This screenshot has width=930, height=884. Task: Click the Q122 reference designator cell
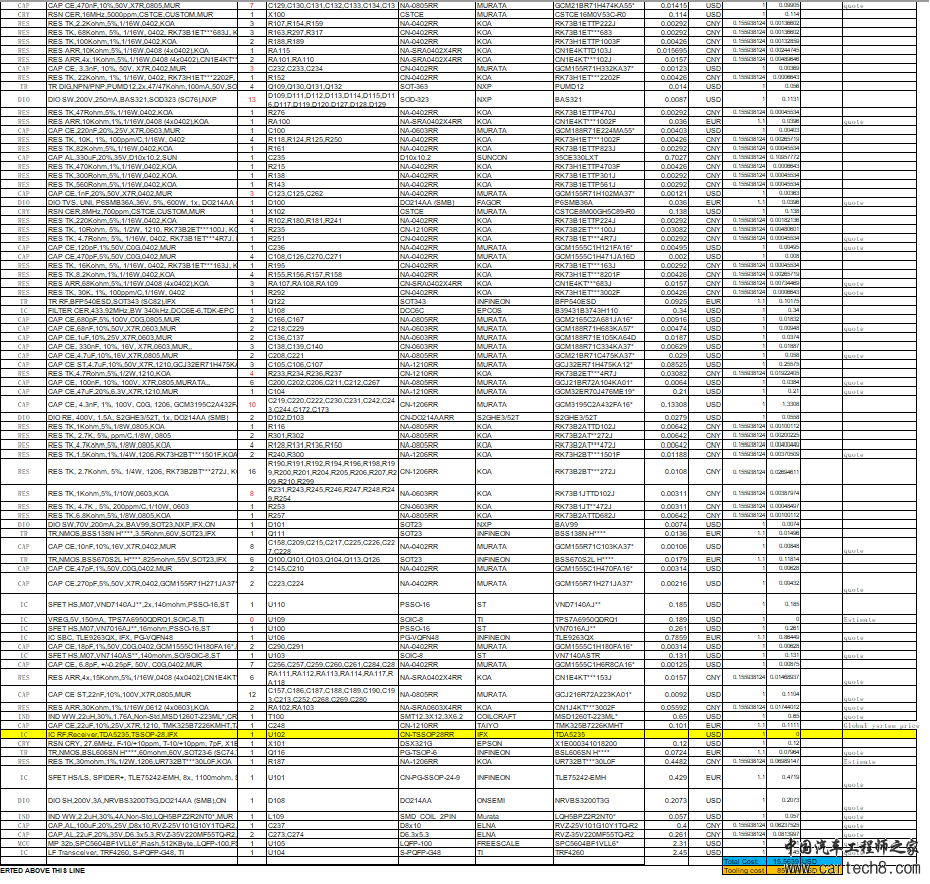point(332,301)
